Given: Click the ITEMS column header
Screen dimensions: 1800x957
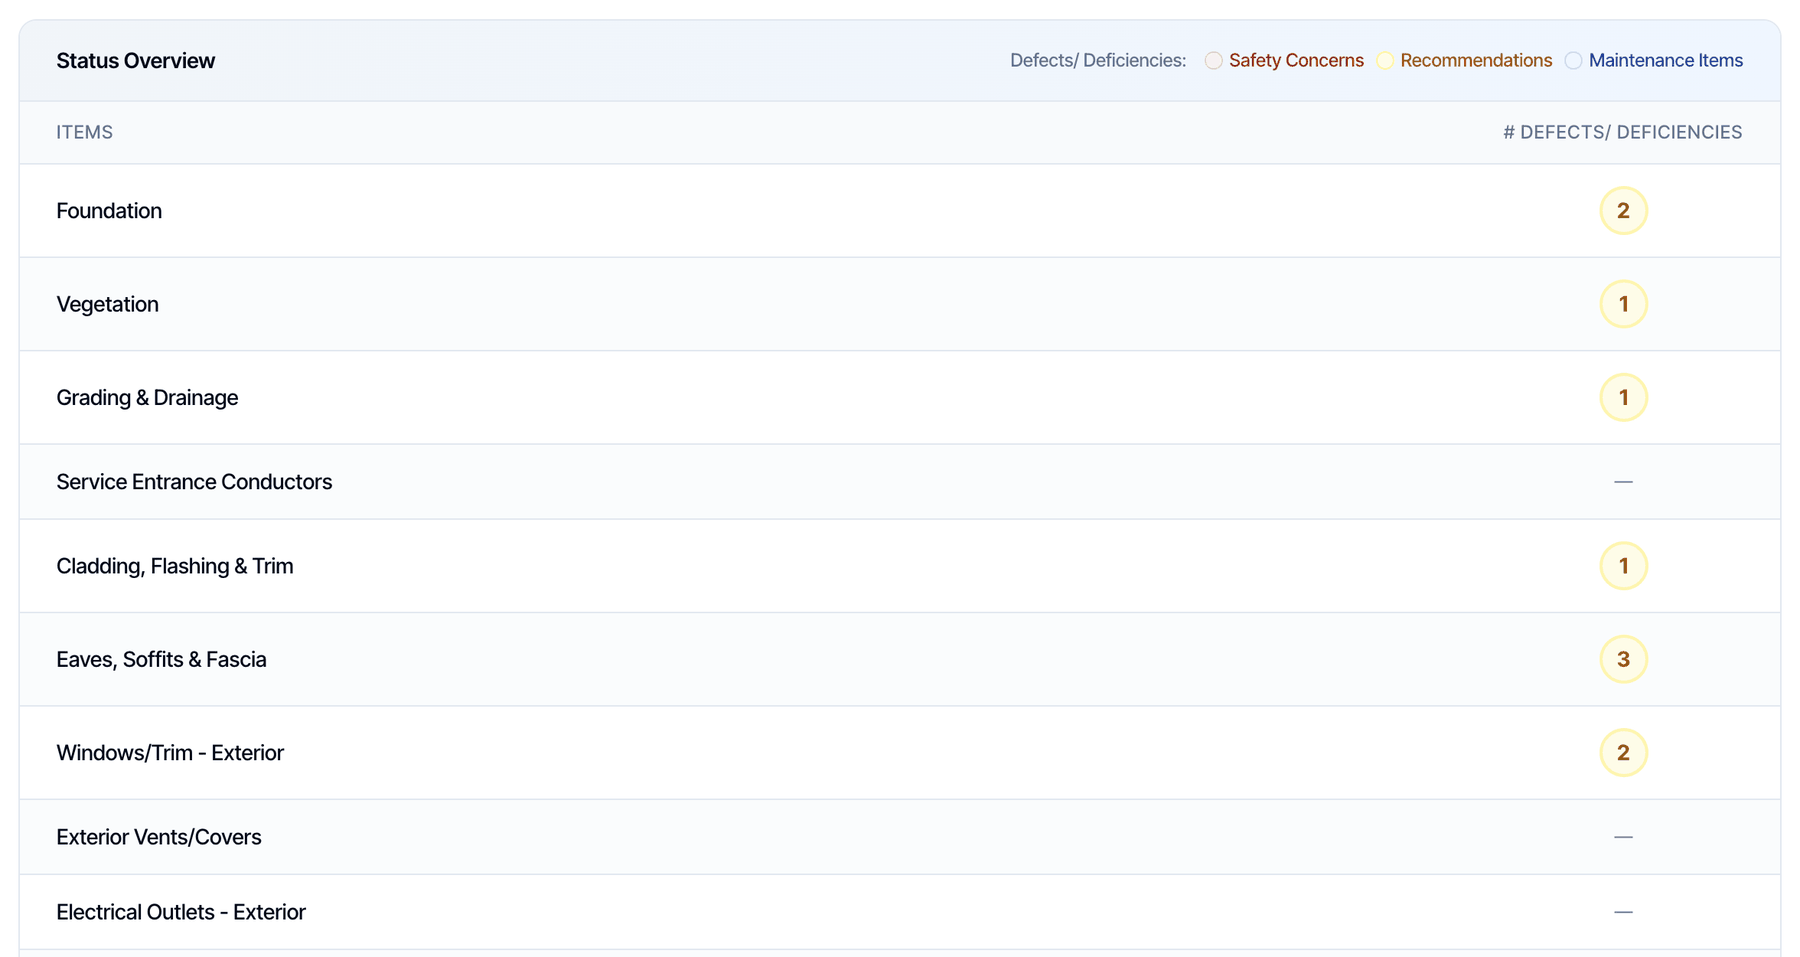Looking at the screenshot, I should tap(84, 133).
